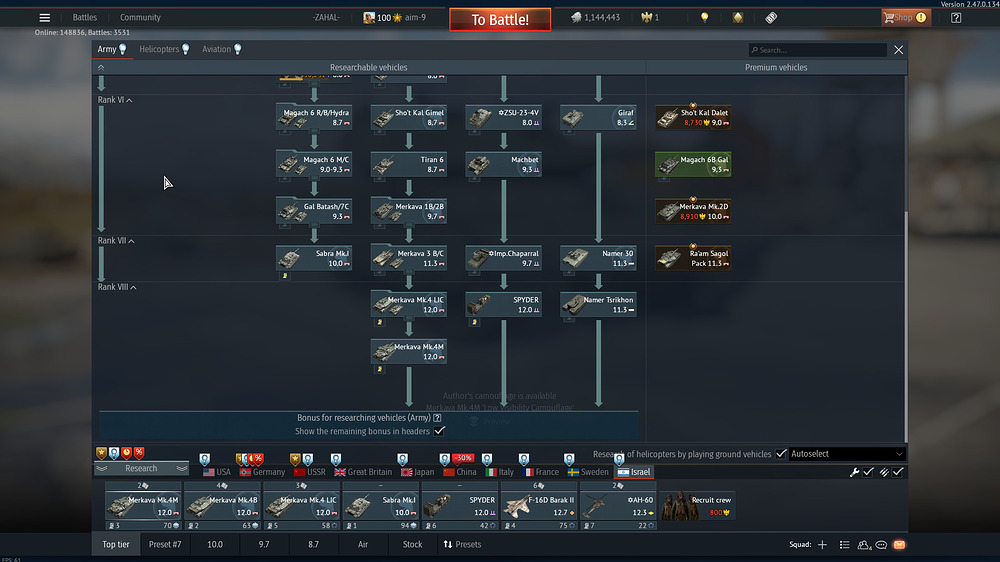Select premium Sho't Kal Dalet
1000x562 pixels.
(x=693, y=117)
